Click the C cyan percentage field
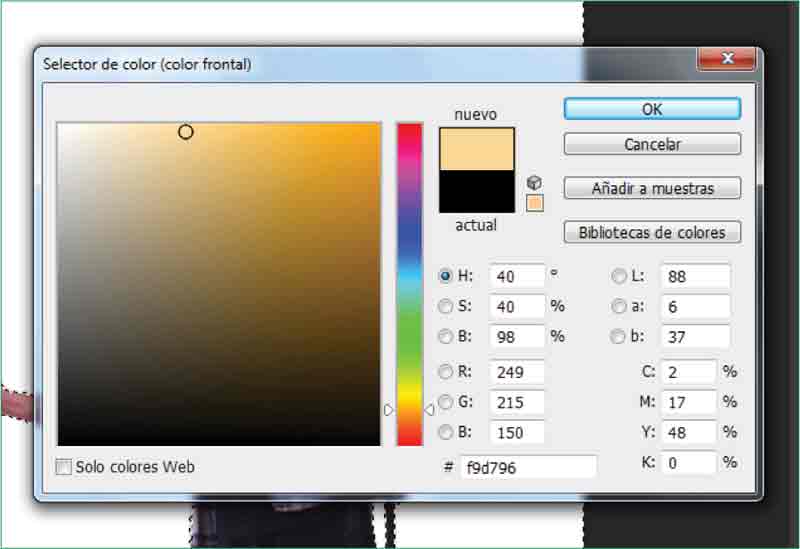Viewport: 800px width, 549px height. click(689, 372)
